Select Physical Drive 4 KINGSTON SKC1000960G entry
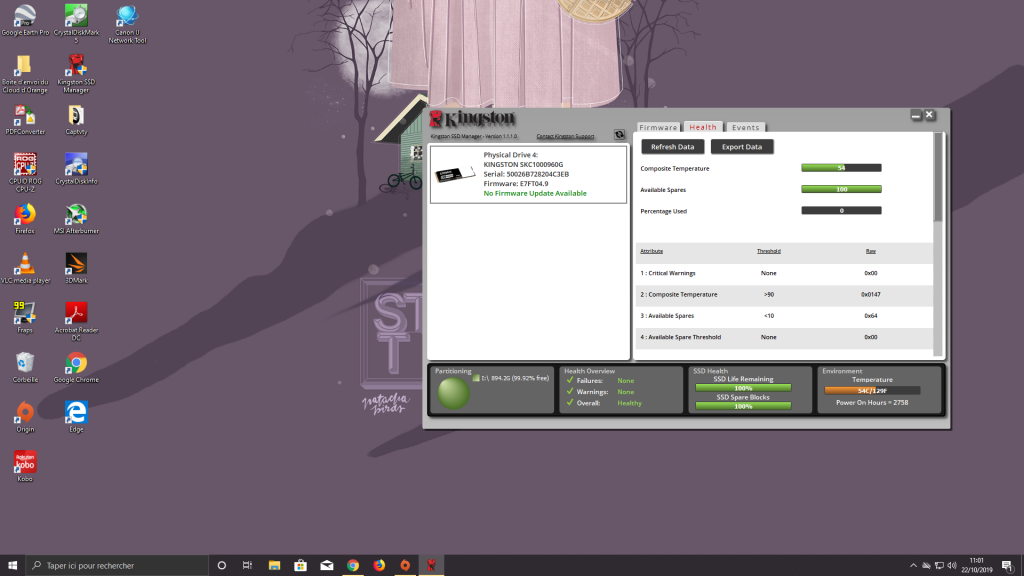The width and height of the screenshot is (1024, 576). click(528, 174)
